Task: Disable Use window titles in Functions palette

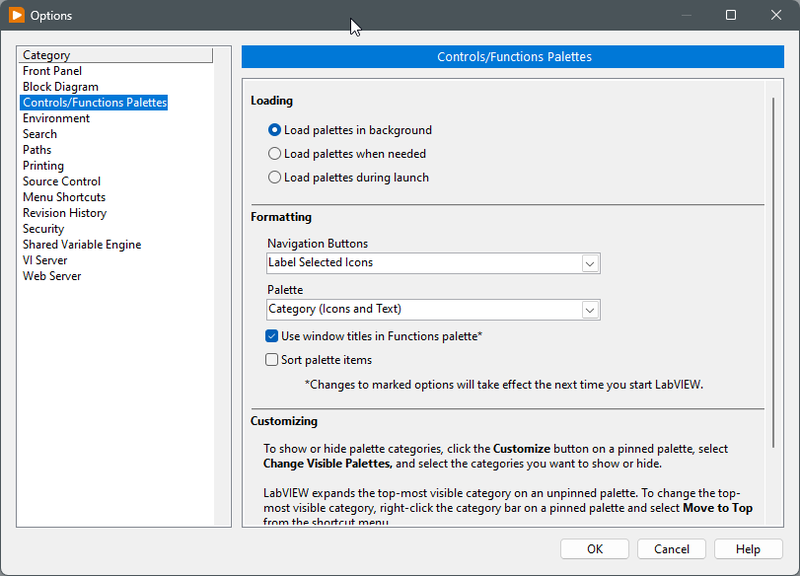Action: pyautogui.click(x=272, y=337)
